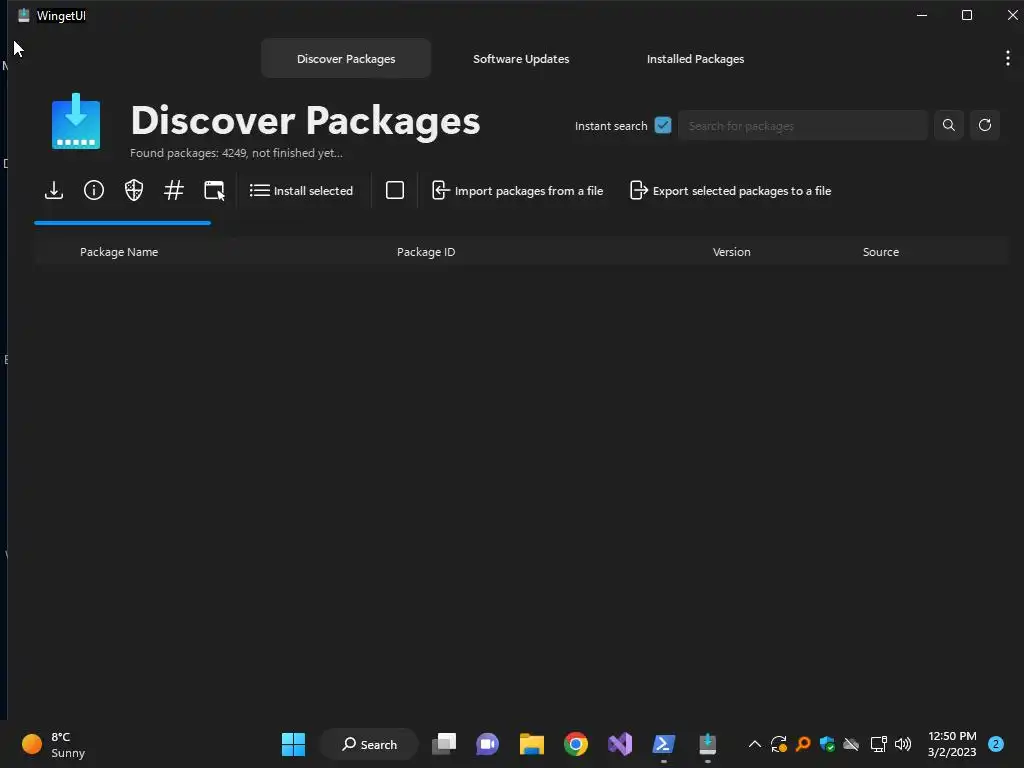The image size is (1024, 768).
Task: Click the orange magnifier tray icon
Action: point(803,744)
